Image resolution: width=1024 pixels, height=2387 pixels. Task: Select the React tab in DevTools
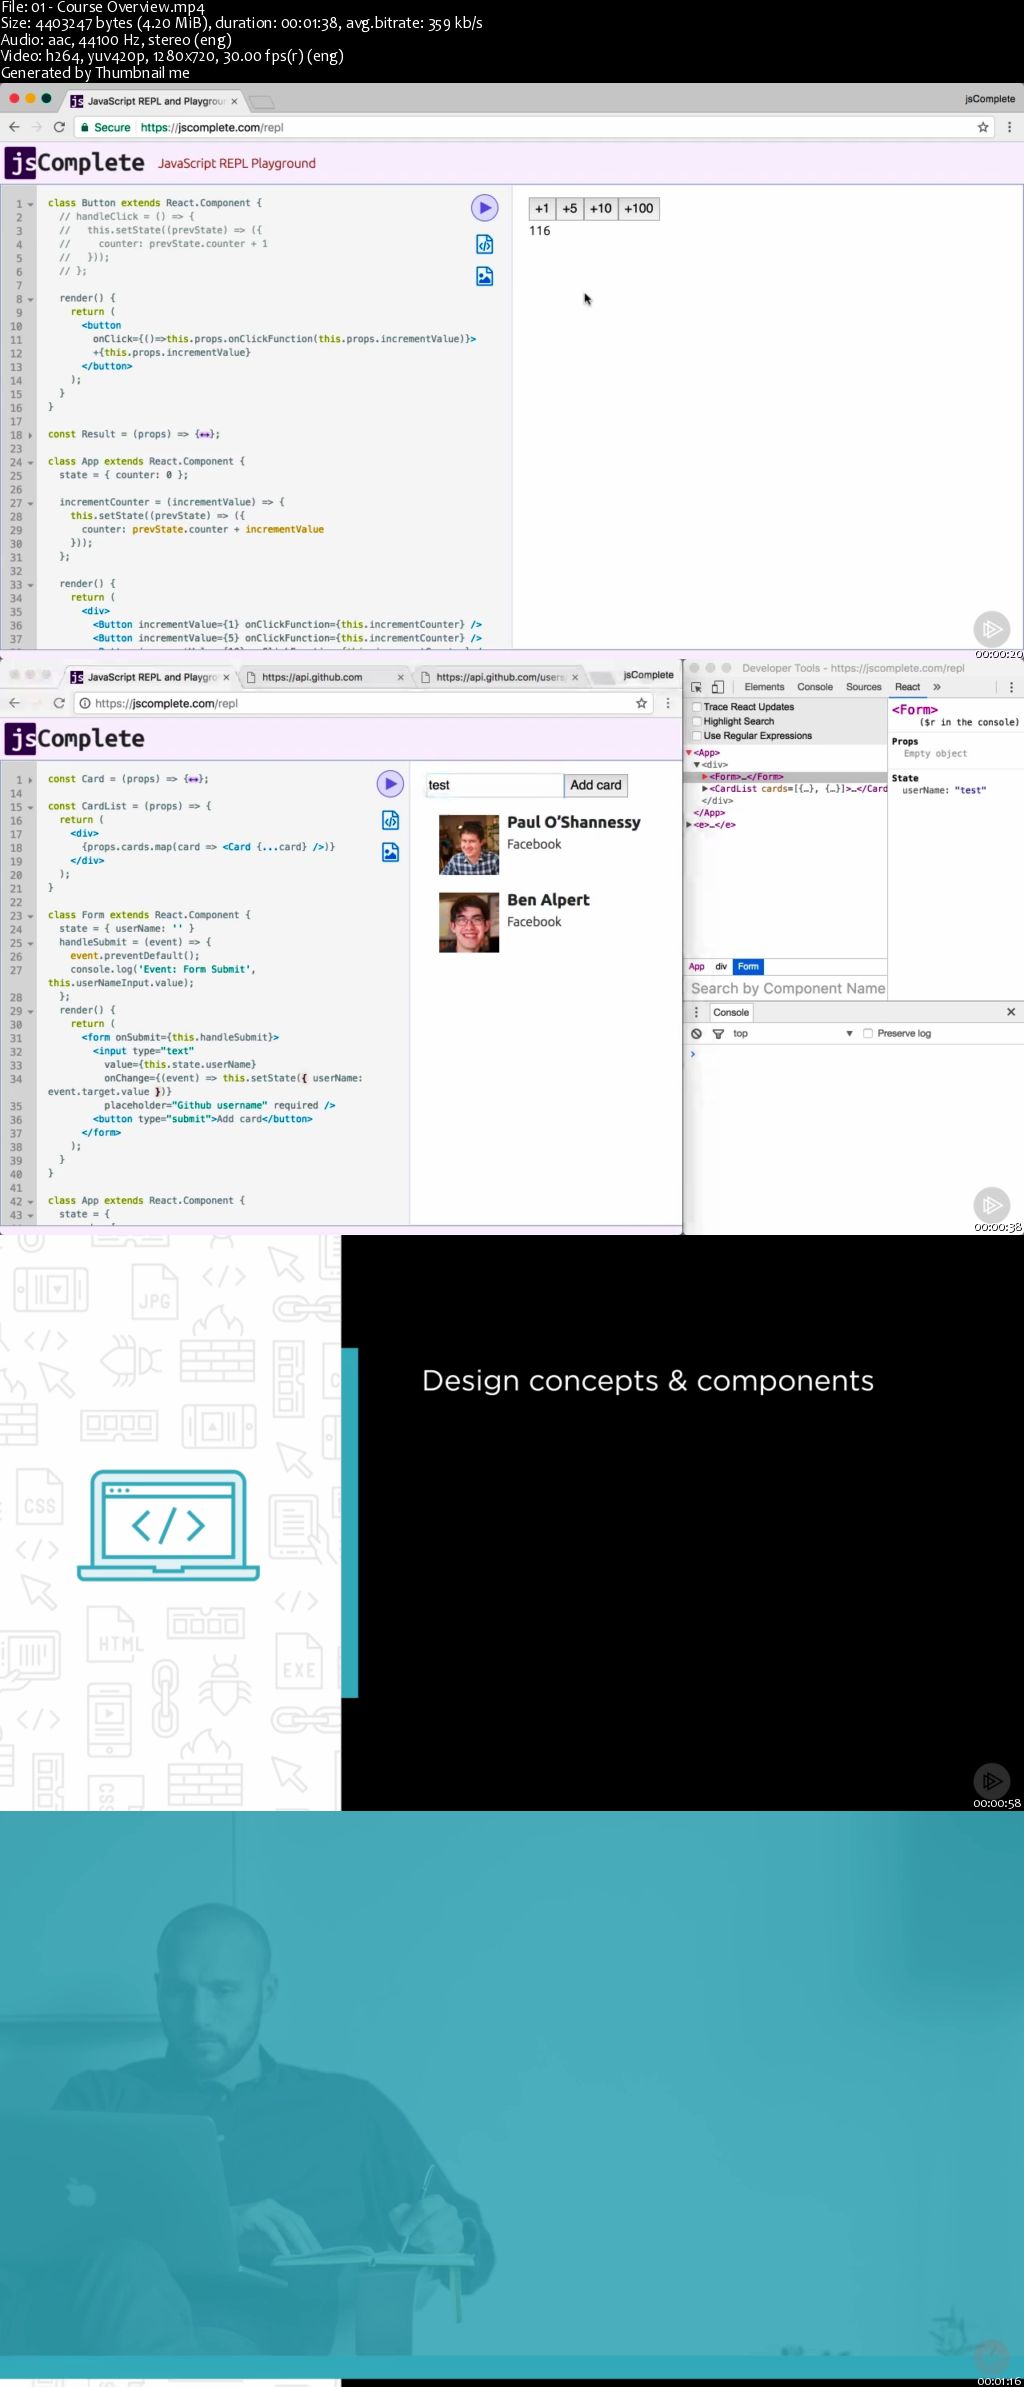click(x=907, y=687)
